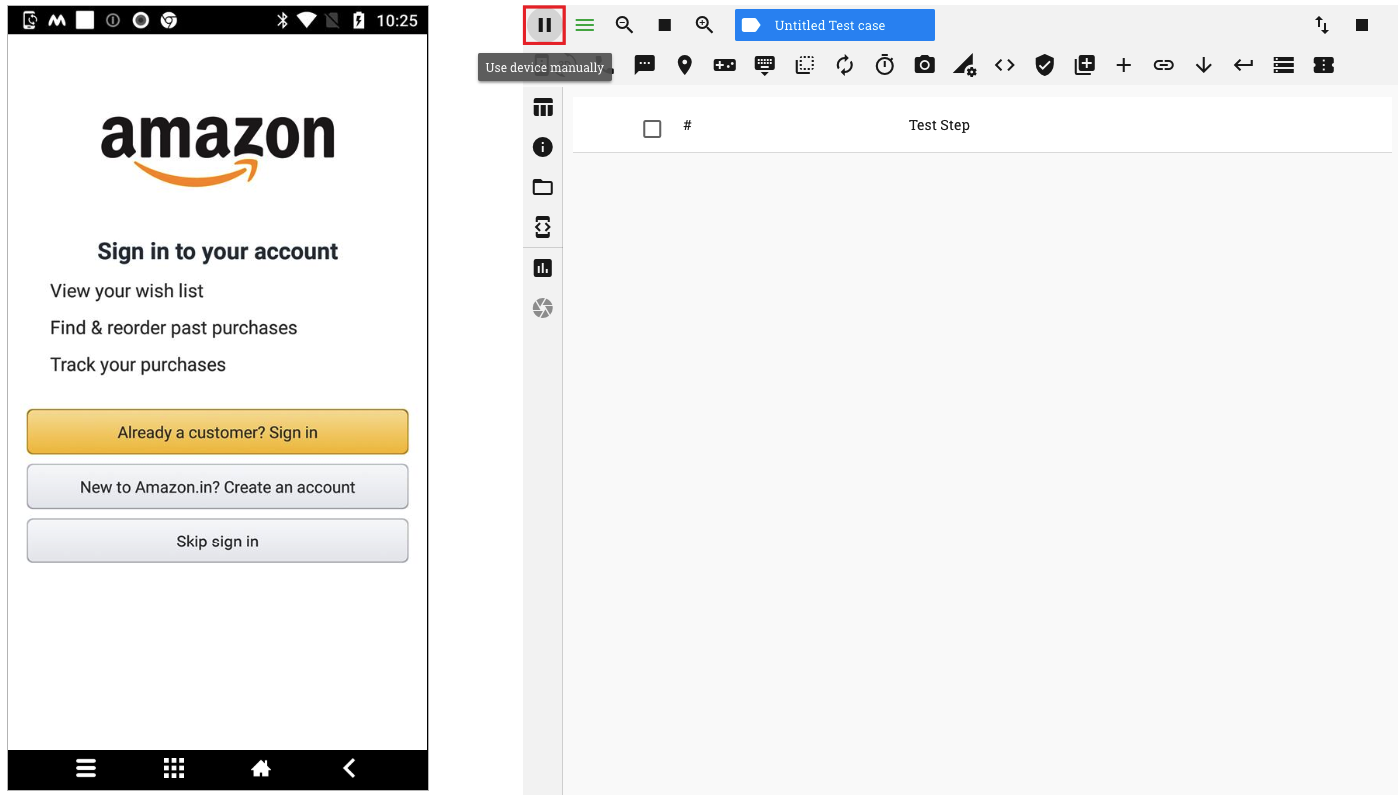The image size is (1398, 803).
Task: Click the stacked storage rows icon
Action: click(x=1284, y=65)
